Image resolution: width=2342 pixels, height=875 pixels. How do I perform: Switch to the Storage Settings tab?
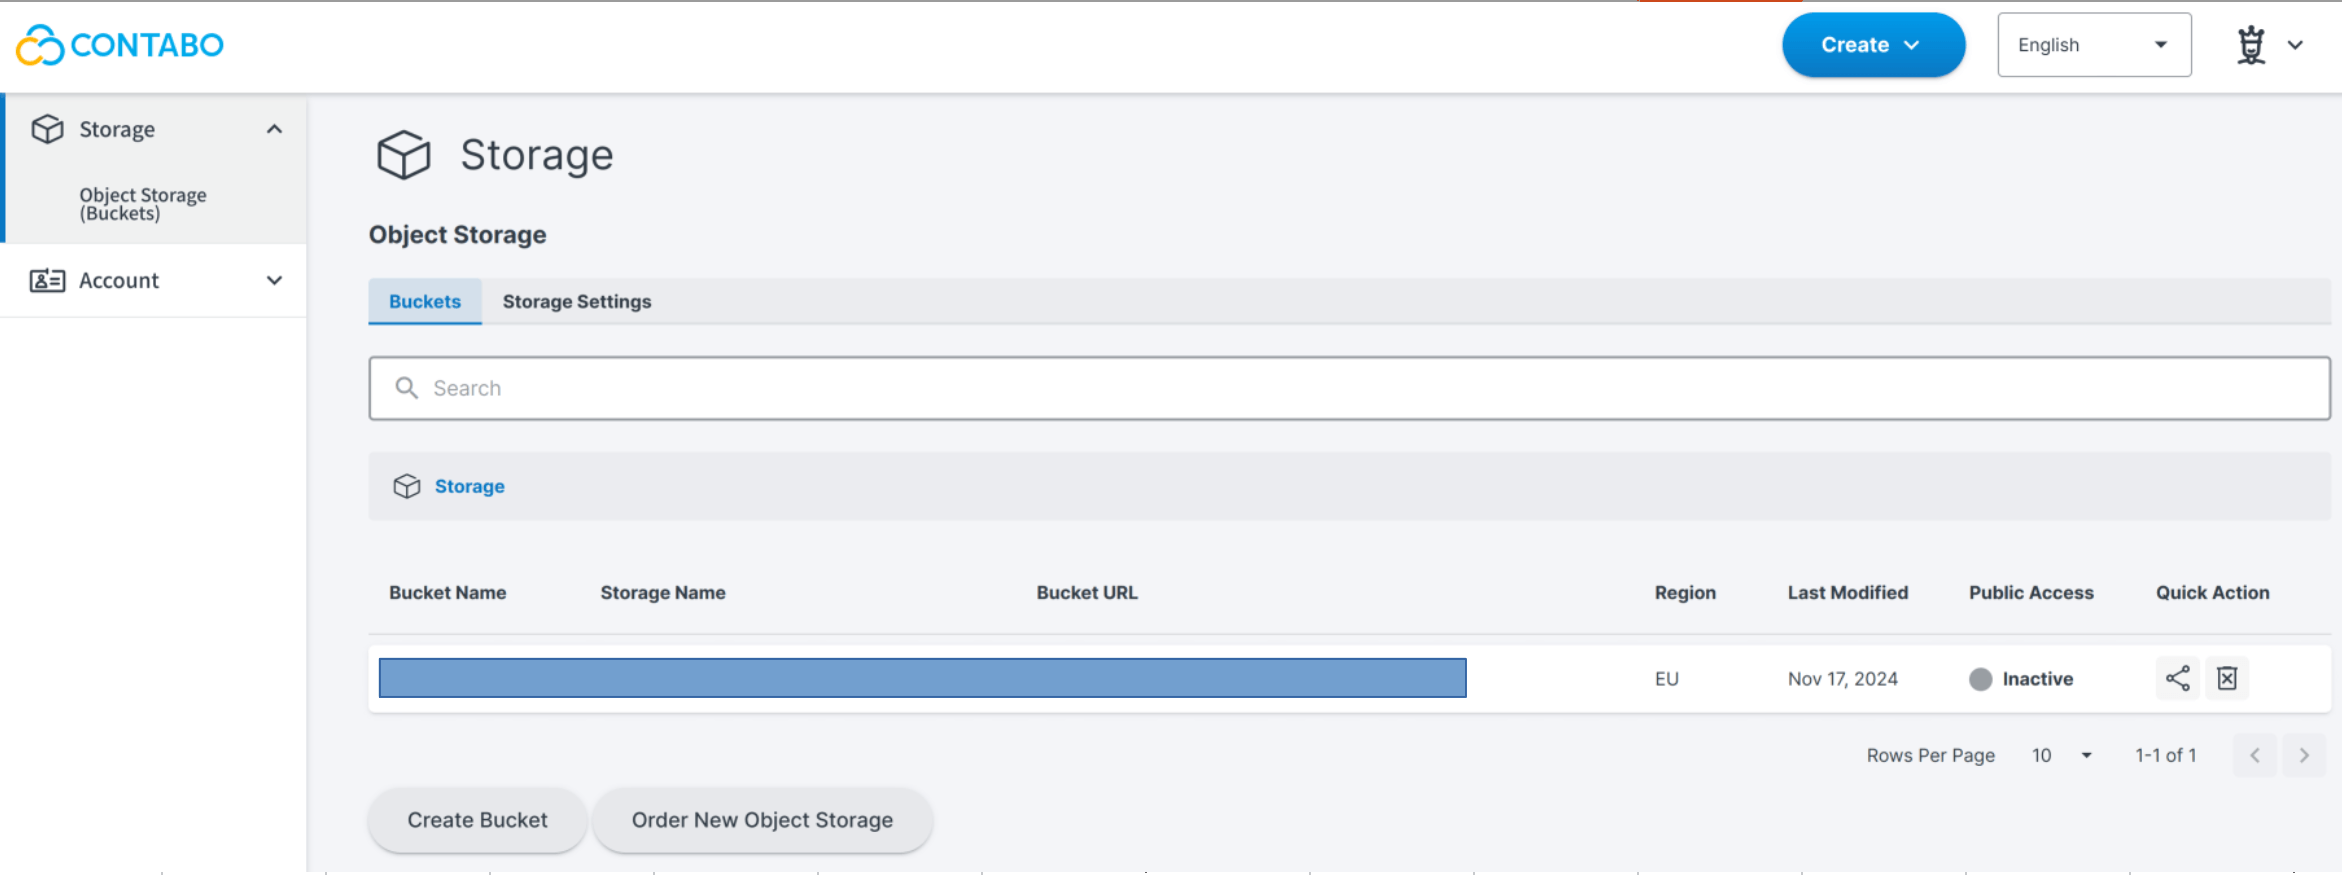(576, 302)
